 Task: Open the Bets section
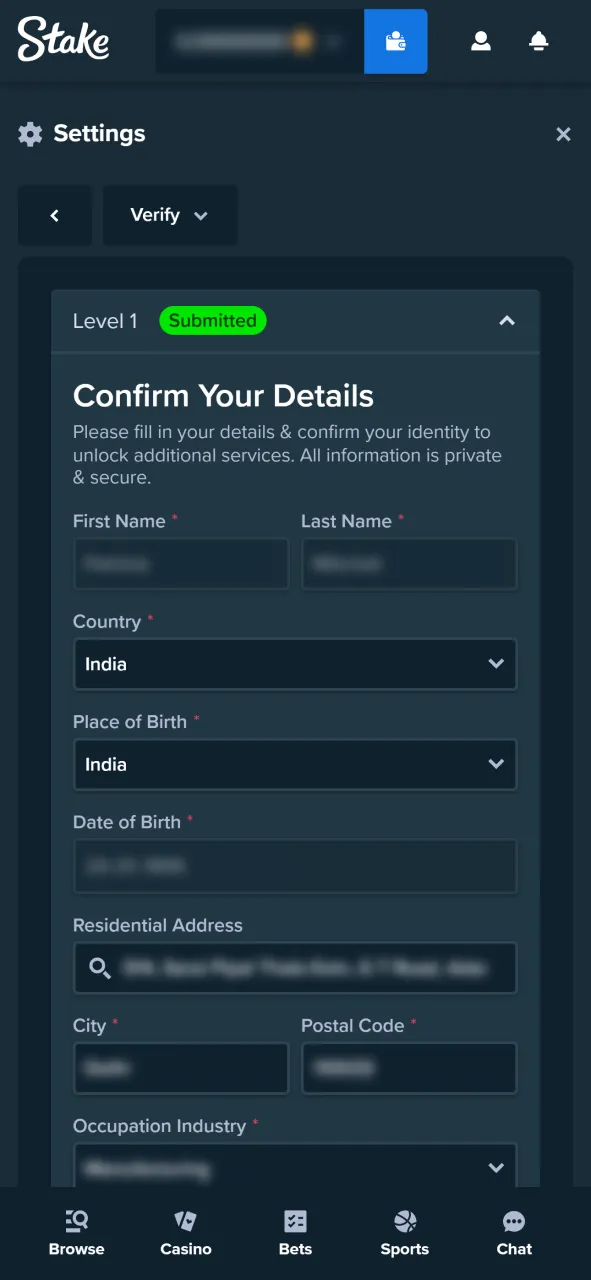tap(295, 1230)
